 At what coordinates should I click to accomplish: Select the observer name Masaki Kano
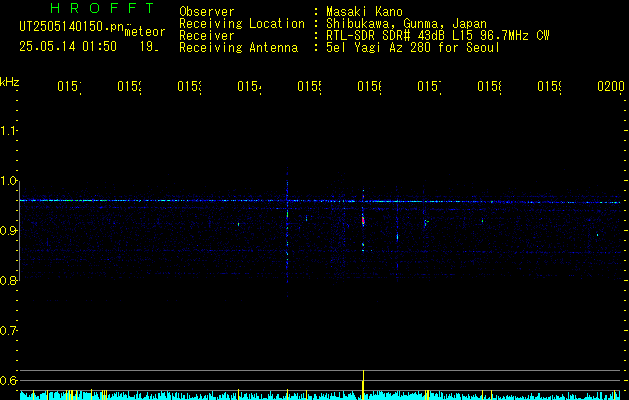coord(364,12)
